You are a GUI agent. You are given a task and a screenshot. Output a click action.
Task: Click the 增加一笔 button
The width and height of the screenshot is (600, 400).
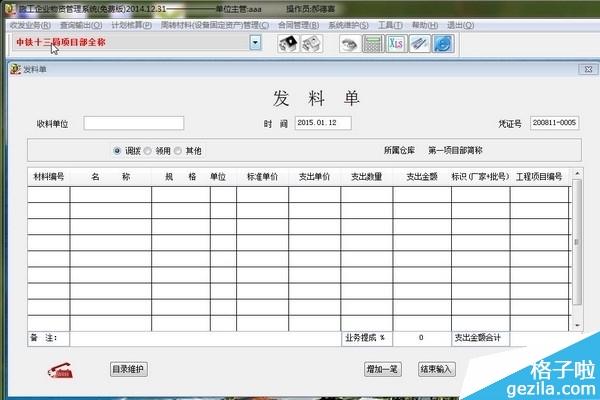click(382, 369)
